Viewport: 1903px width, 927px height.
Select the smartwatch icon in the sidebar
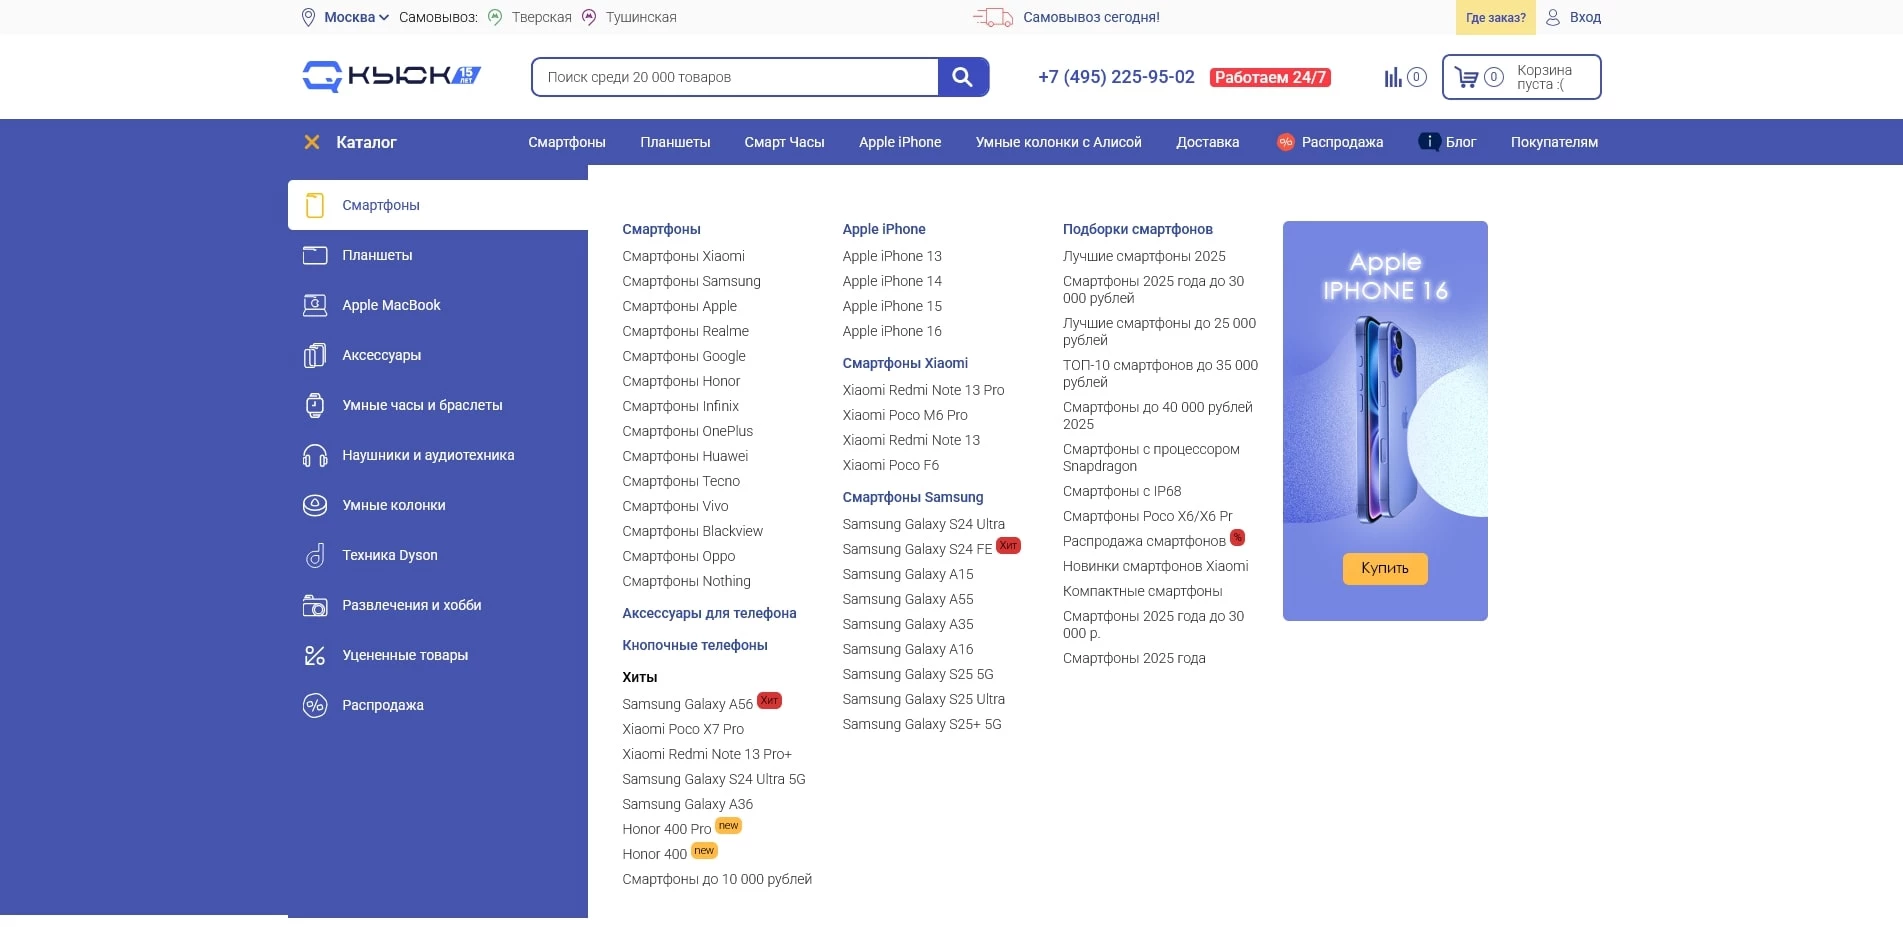[x=315, y=406]
